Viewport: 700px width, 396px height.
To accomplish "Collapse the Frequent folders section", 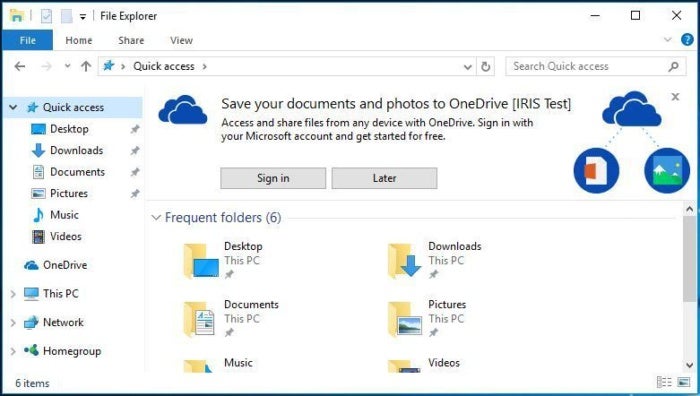I will point(156,218).
